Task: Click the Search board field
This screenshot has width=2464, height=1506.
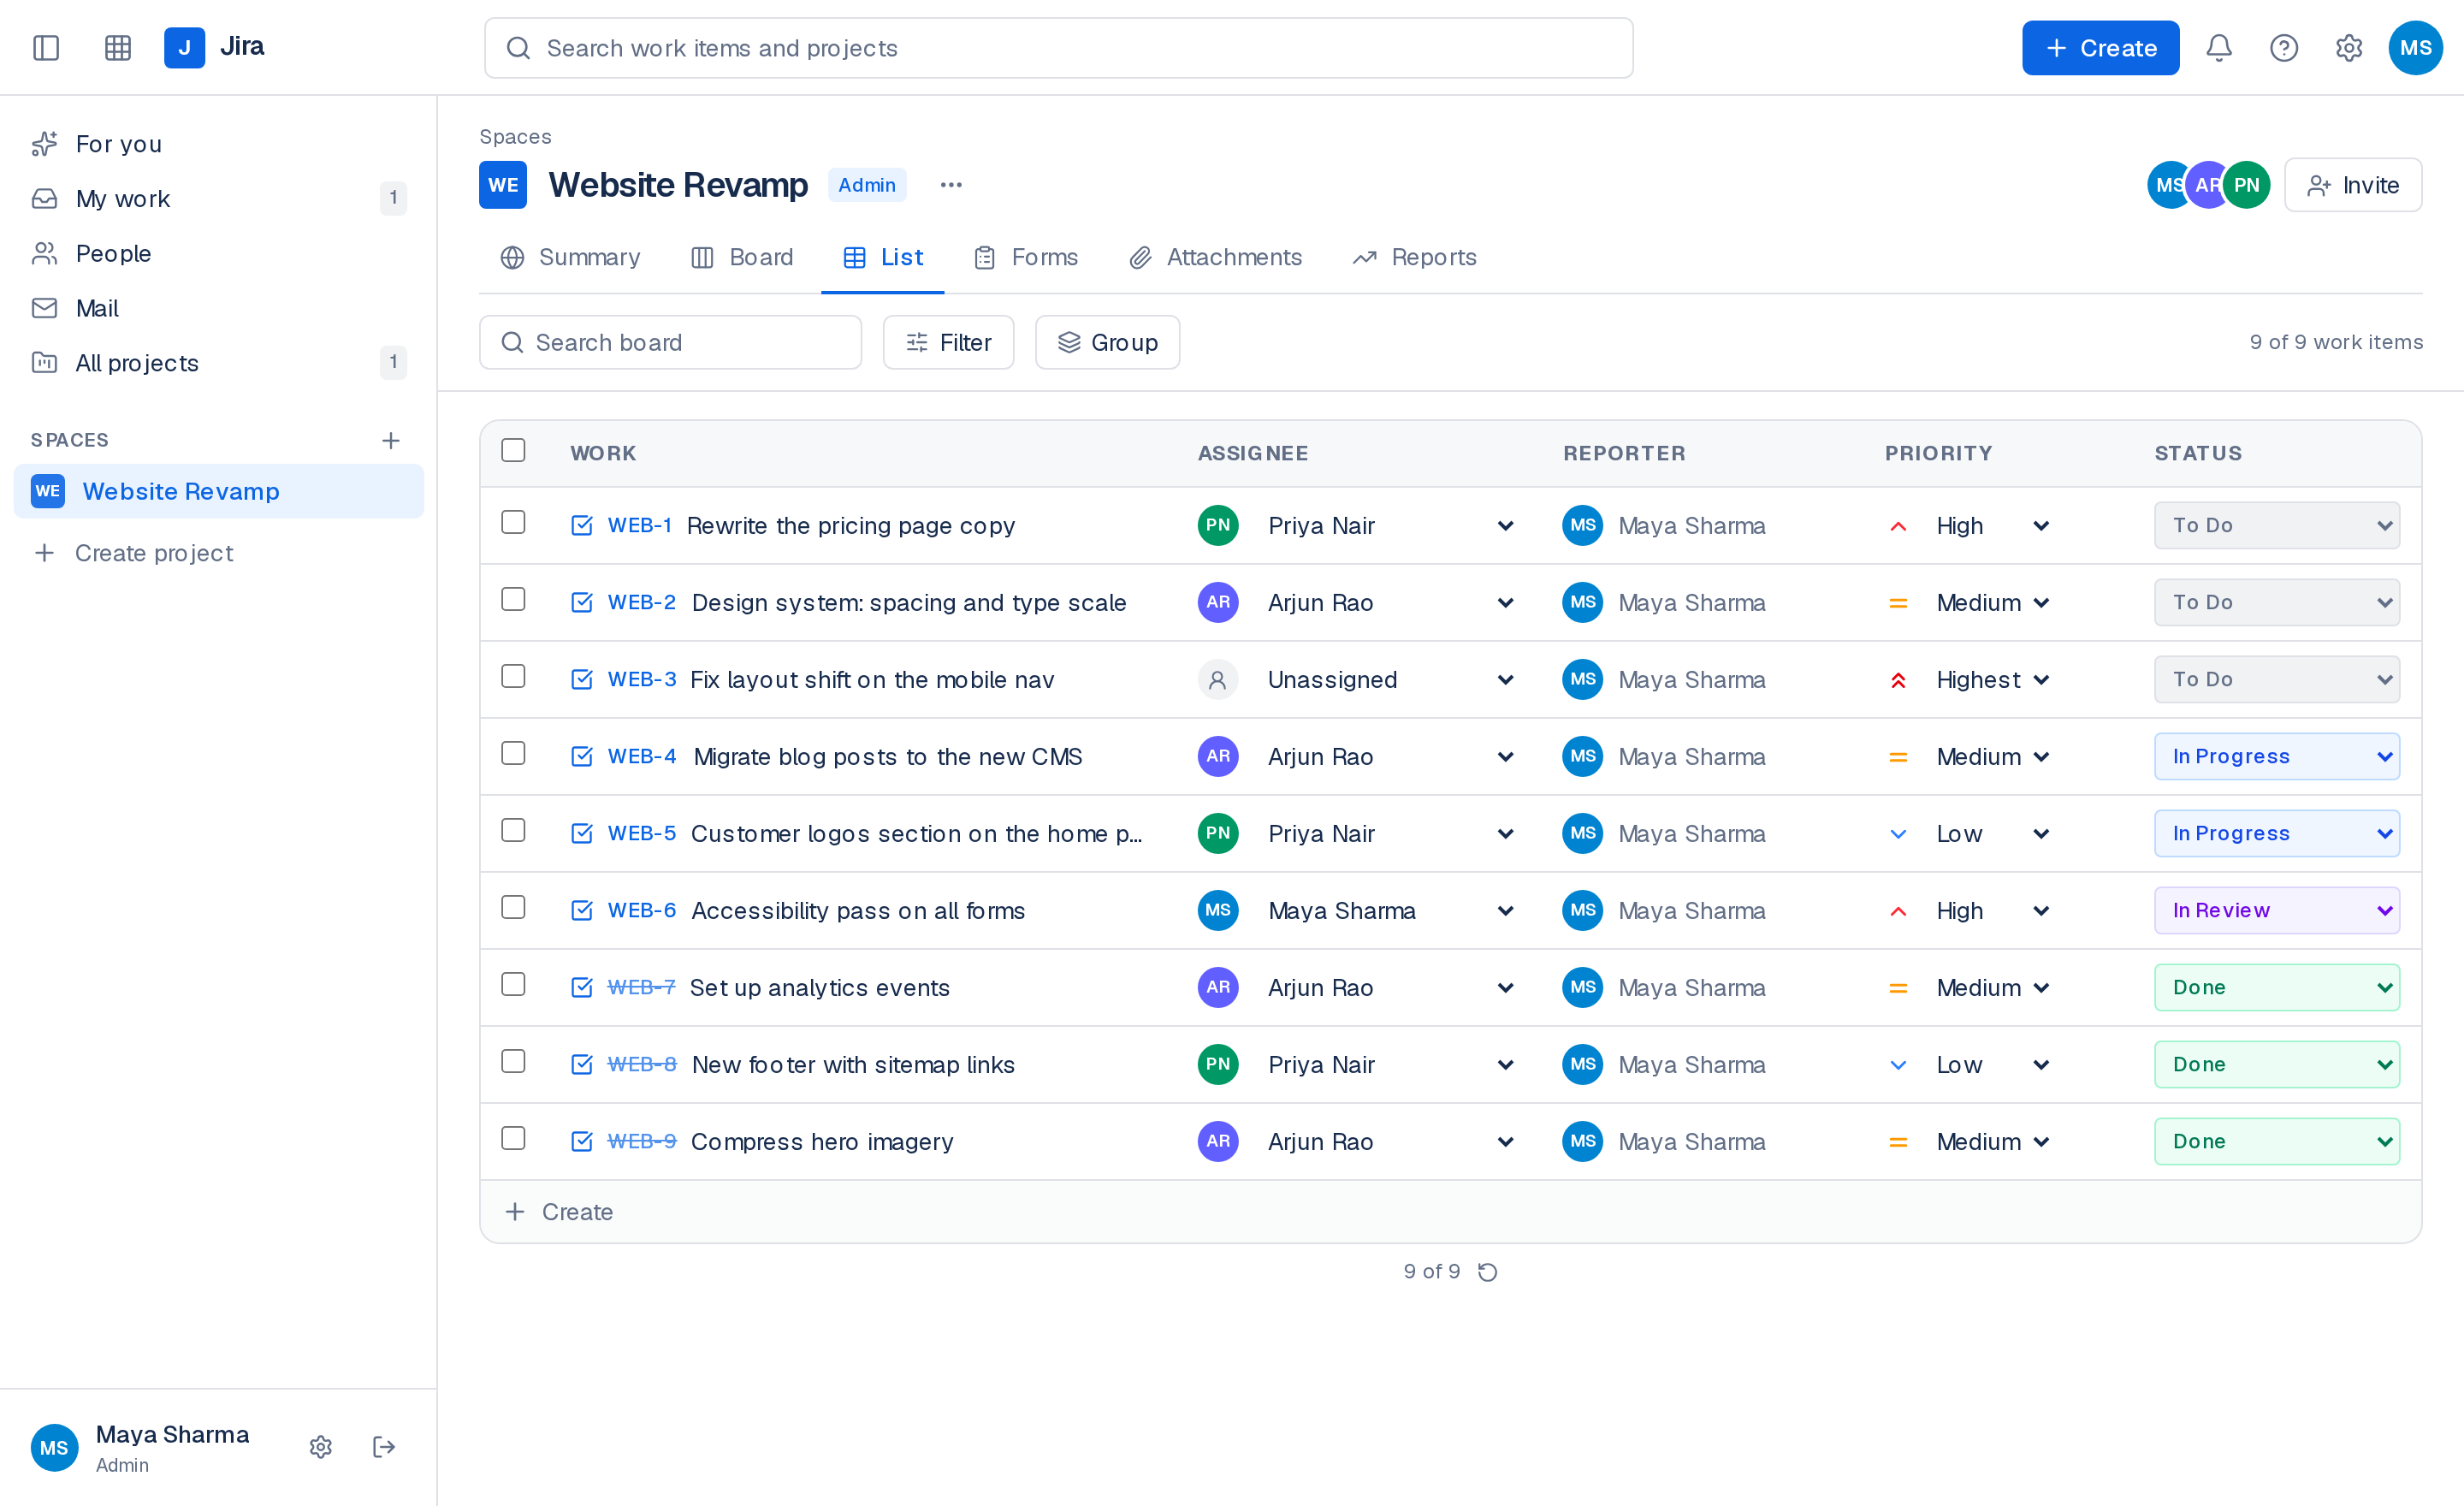Action: (x=670, y=343)
